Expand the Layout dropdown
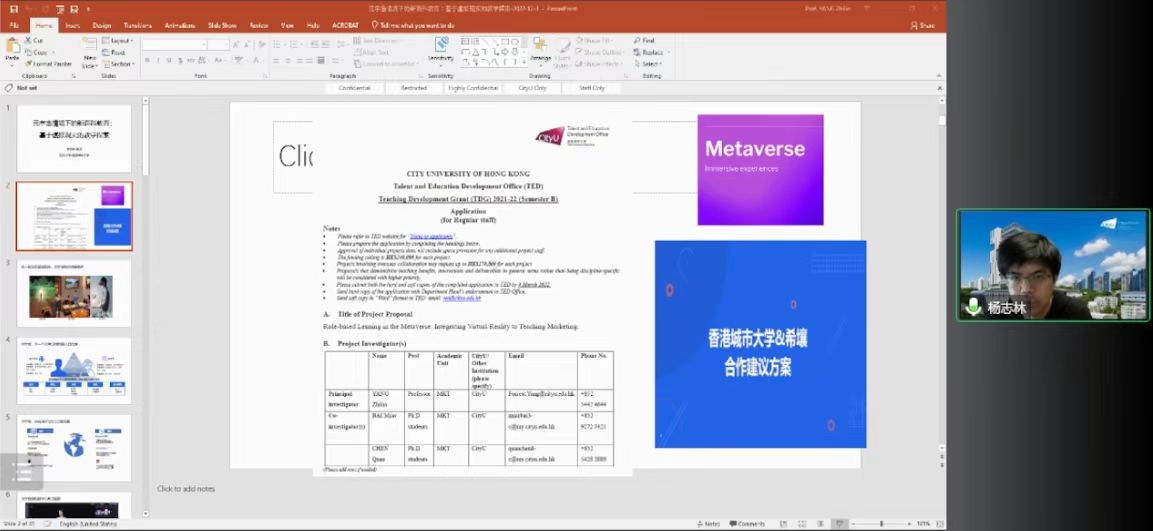 pos(119,41)
